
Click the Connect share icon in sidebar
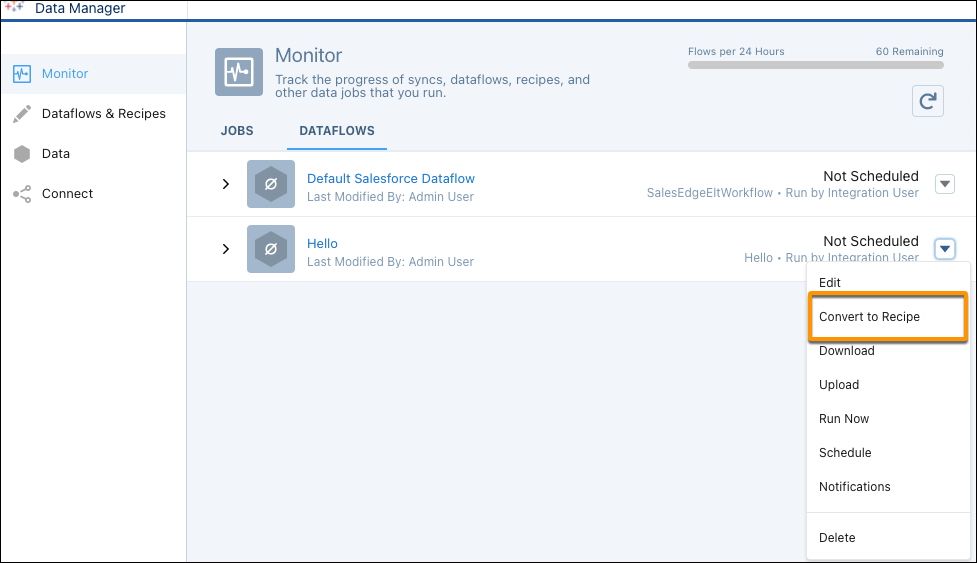[x=22, y=194]
